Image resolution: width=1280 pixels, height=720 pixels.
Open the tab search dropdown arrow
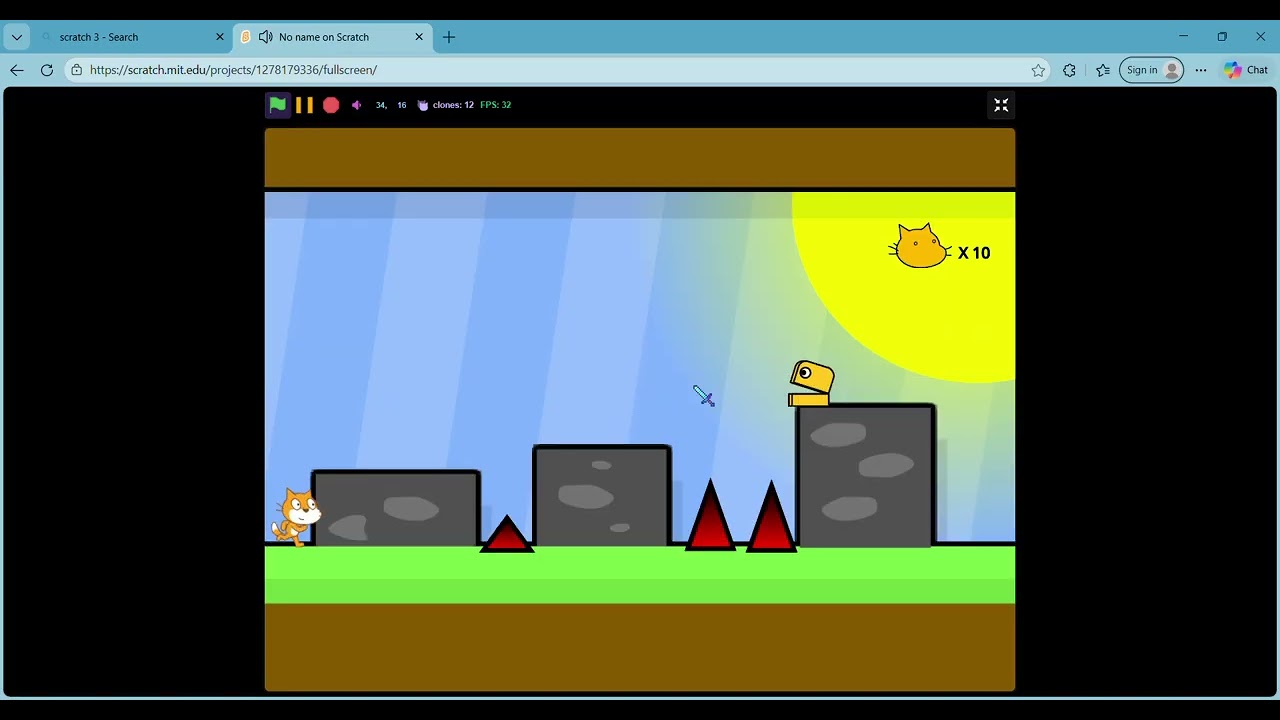pyautogui.click(x=17, y=37)
